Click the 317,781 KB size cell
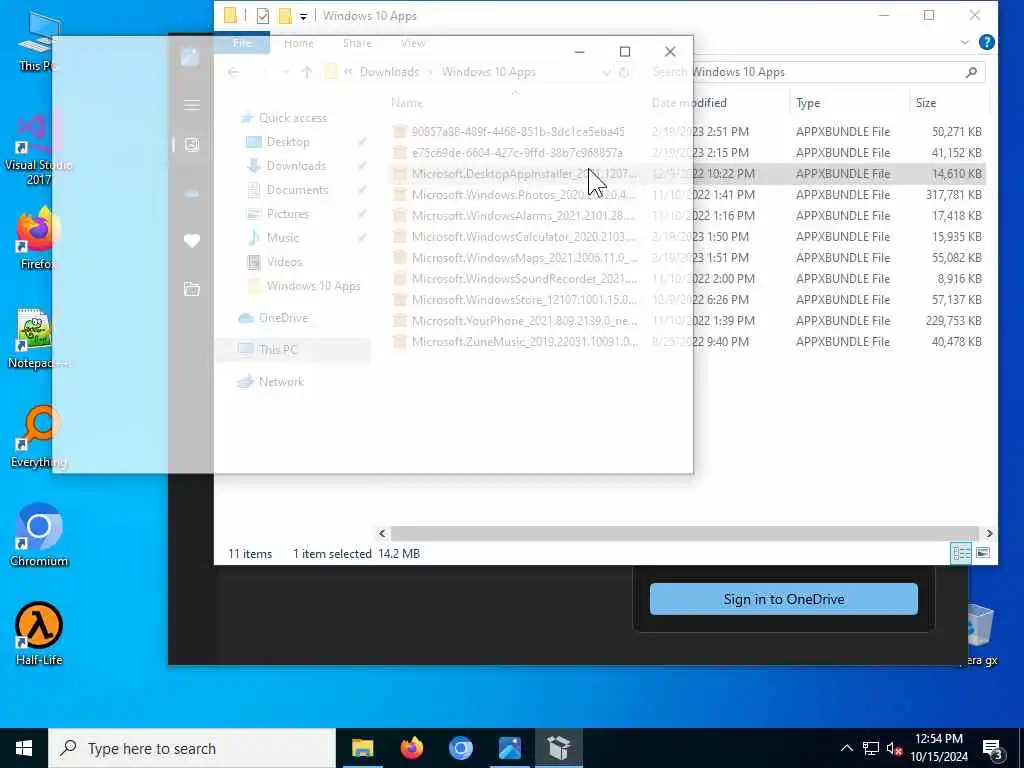The height and width of the screenshot is (768, 1024). pos(953,195)
